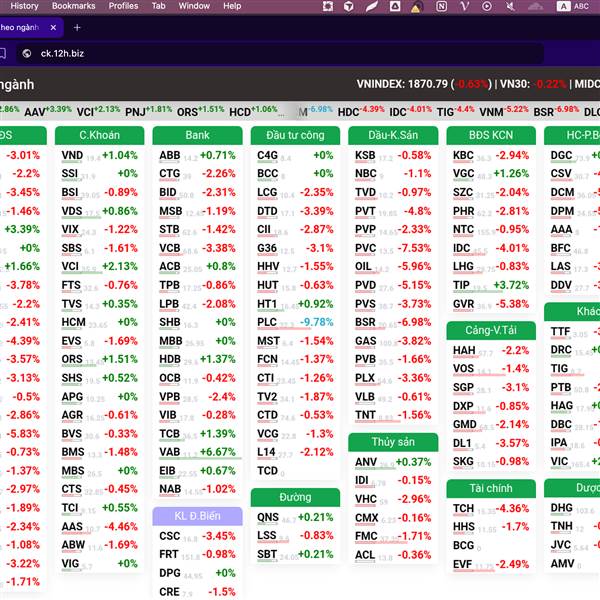
Task: Select the C.Khoán sector header
Action: pos(99,135)
